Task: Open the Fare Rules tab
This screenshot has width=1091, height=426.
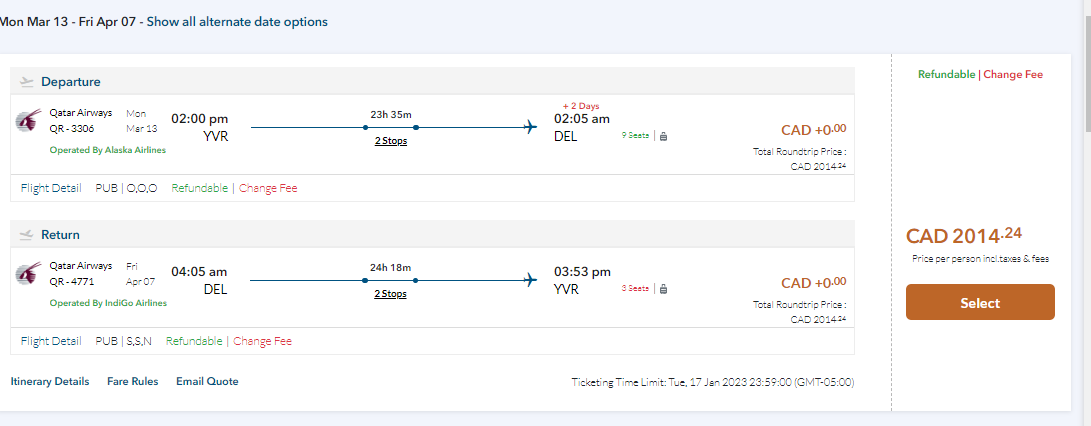Action: pos(132,381)
